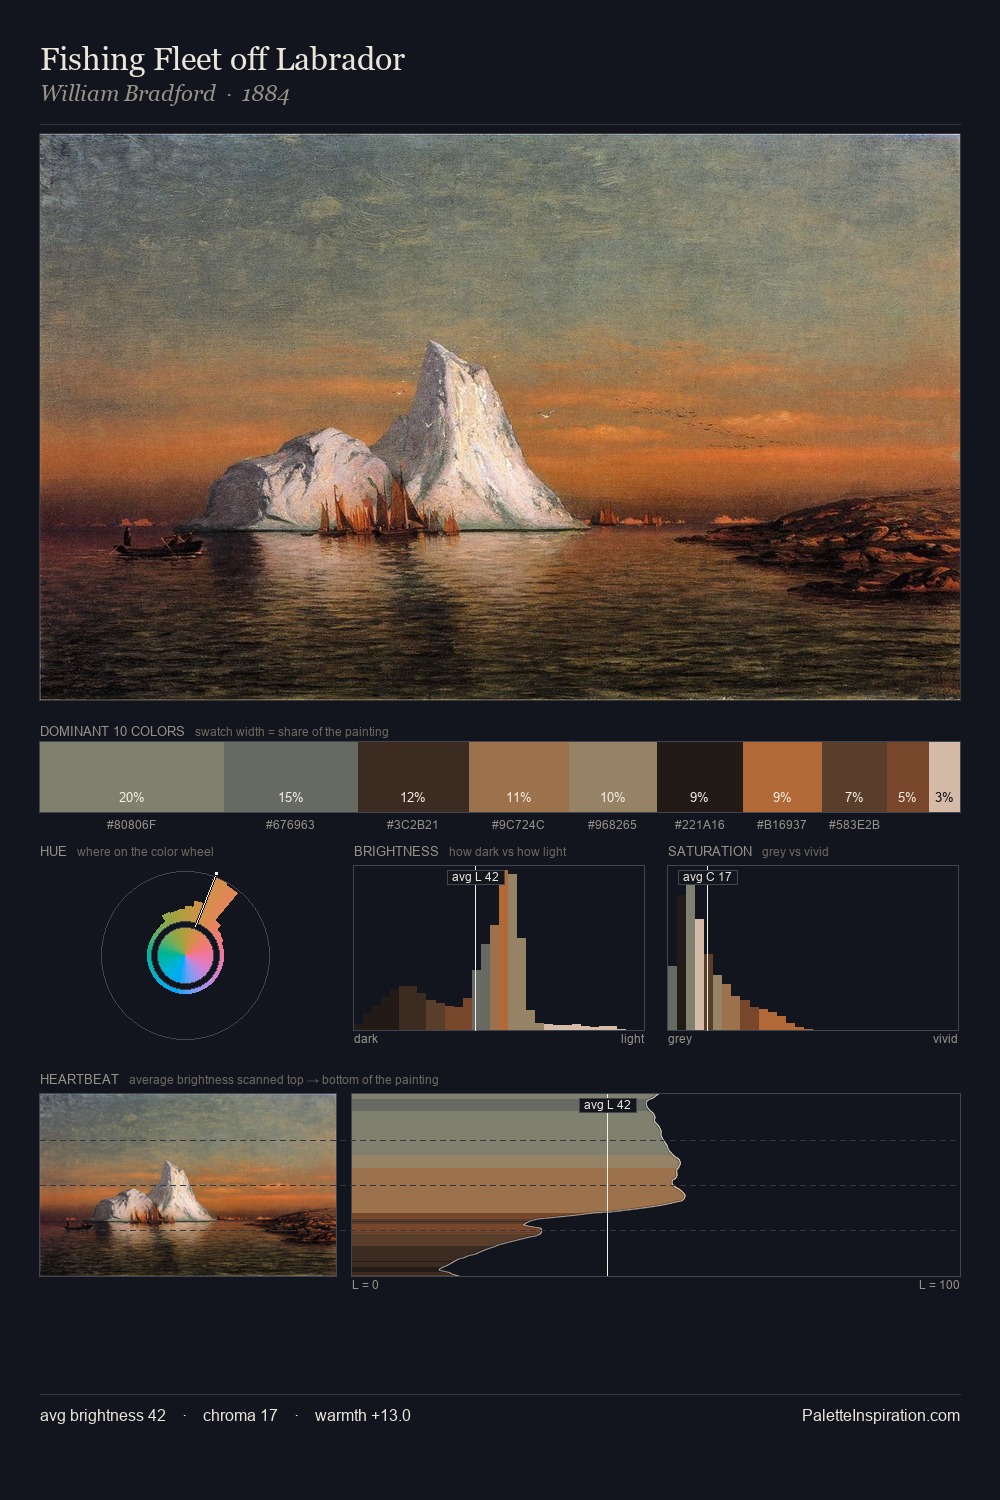Click the 'light' axis label
Screen dimensions: 1000x1500
point(632,1039)
